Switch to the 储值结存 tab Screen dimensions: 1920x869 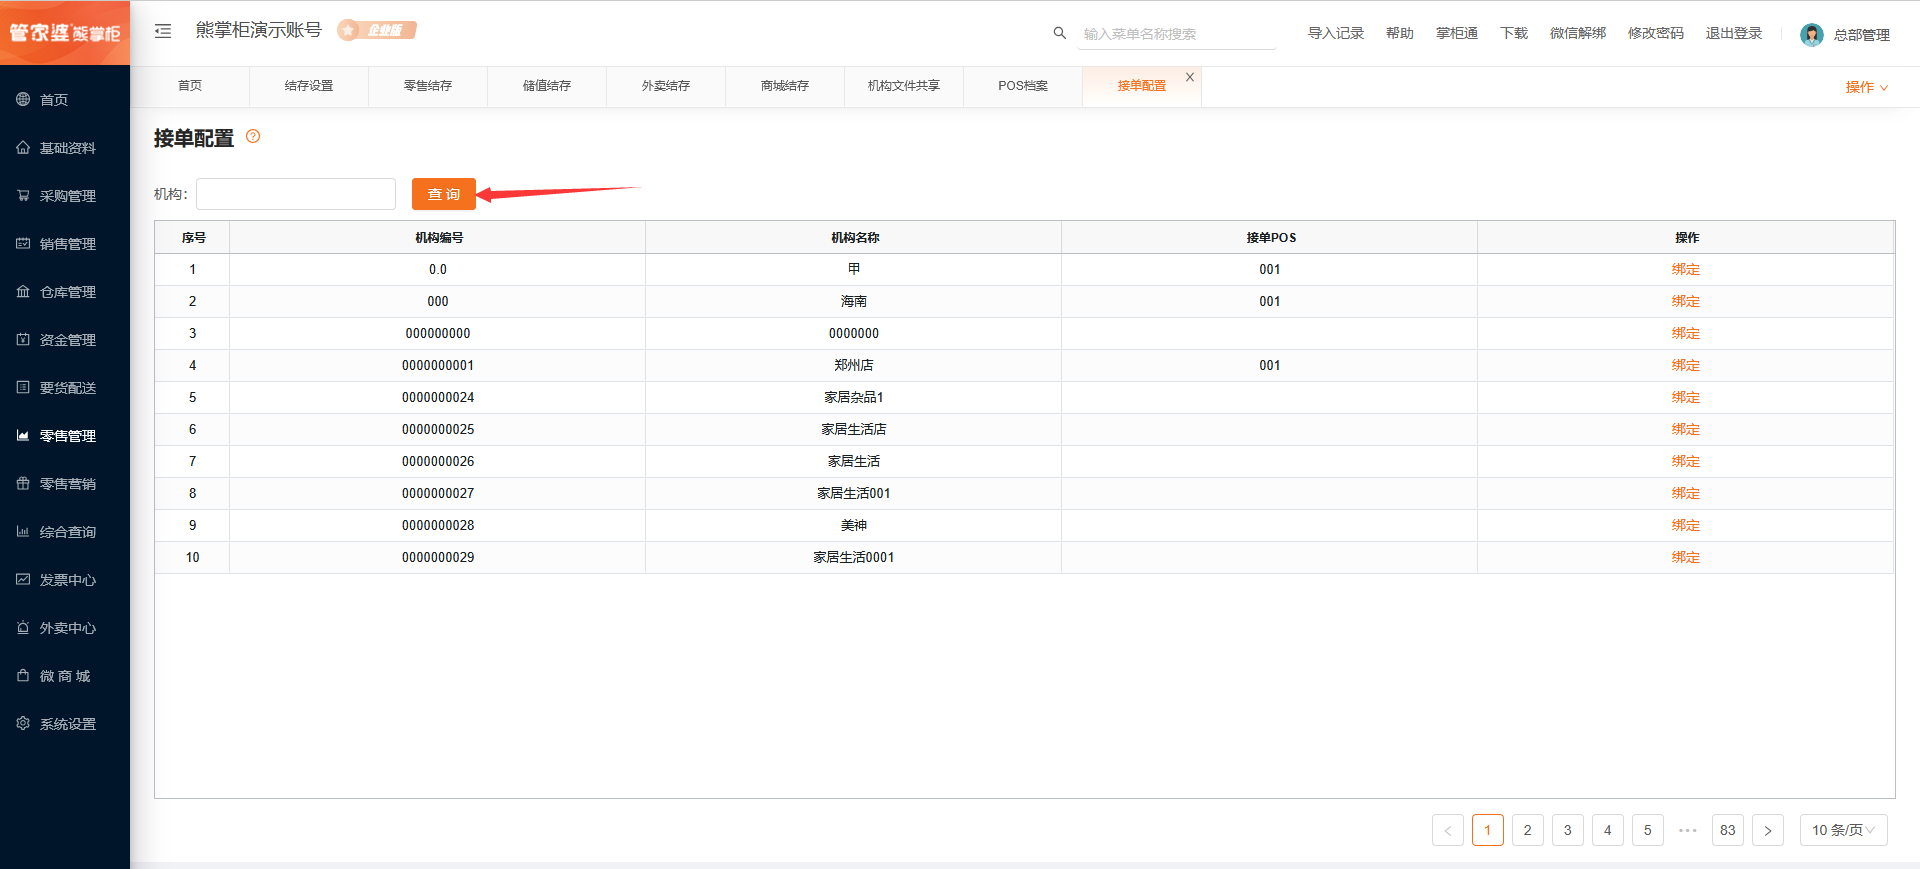pyautogui.click(x=547, y=86)
